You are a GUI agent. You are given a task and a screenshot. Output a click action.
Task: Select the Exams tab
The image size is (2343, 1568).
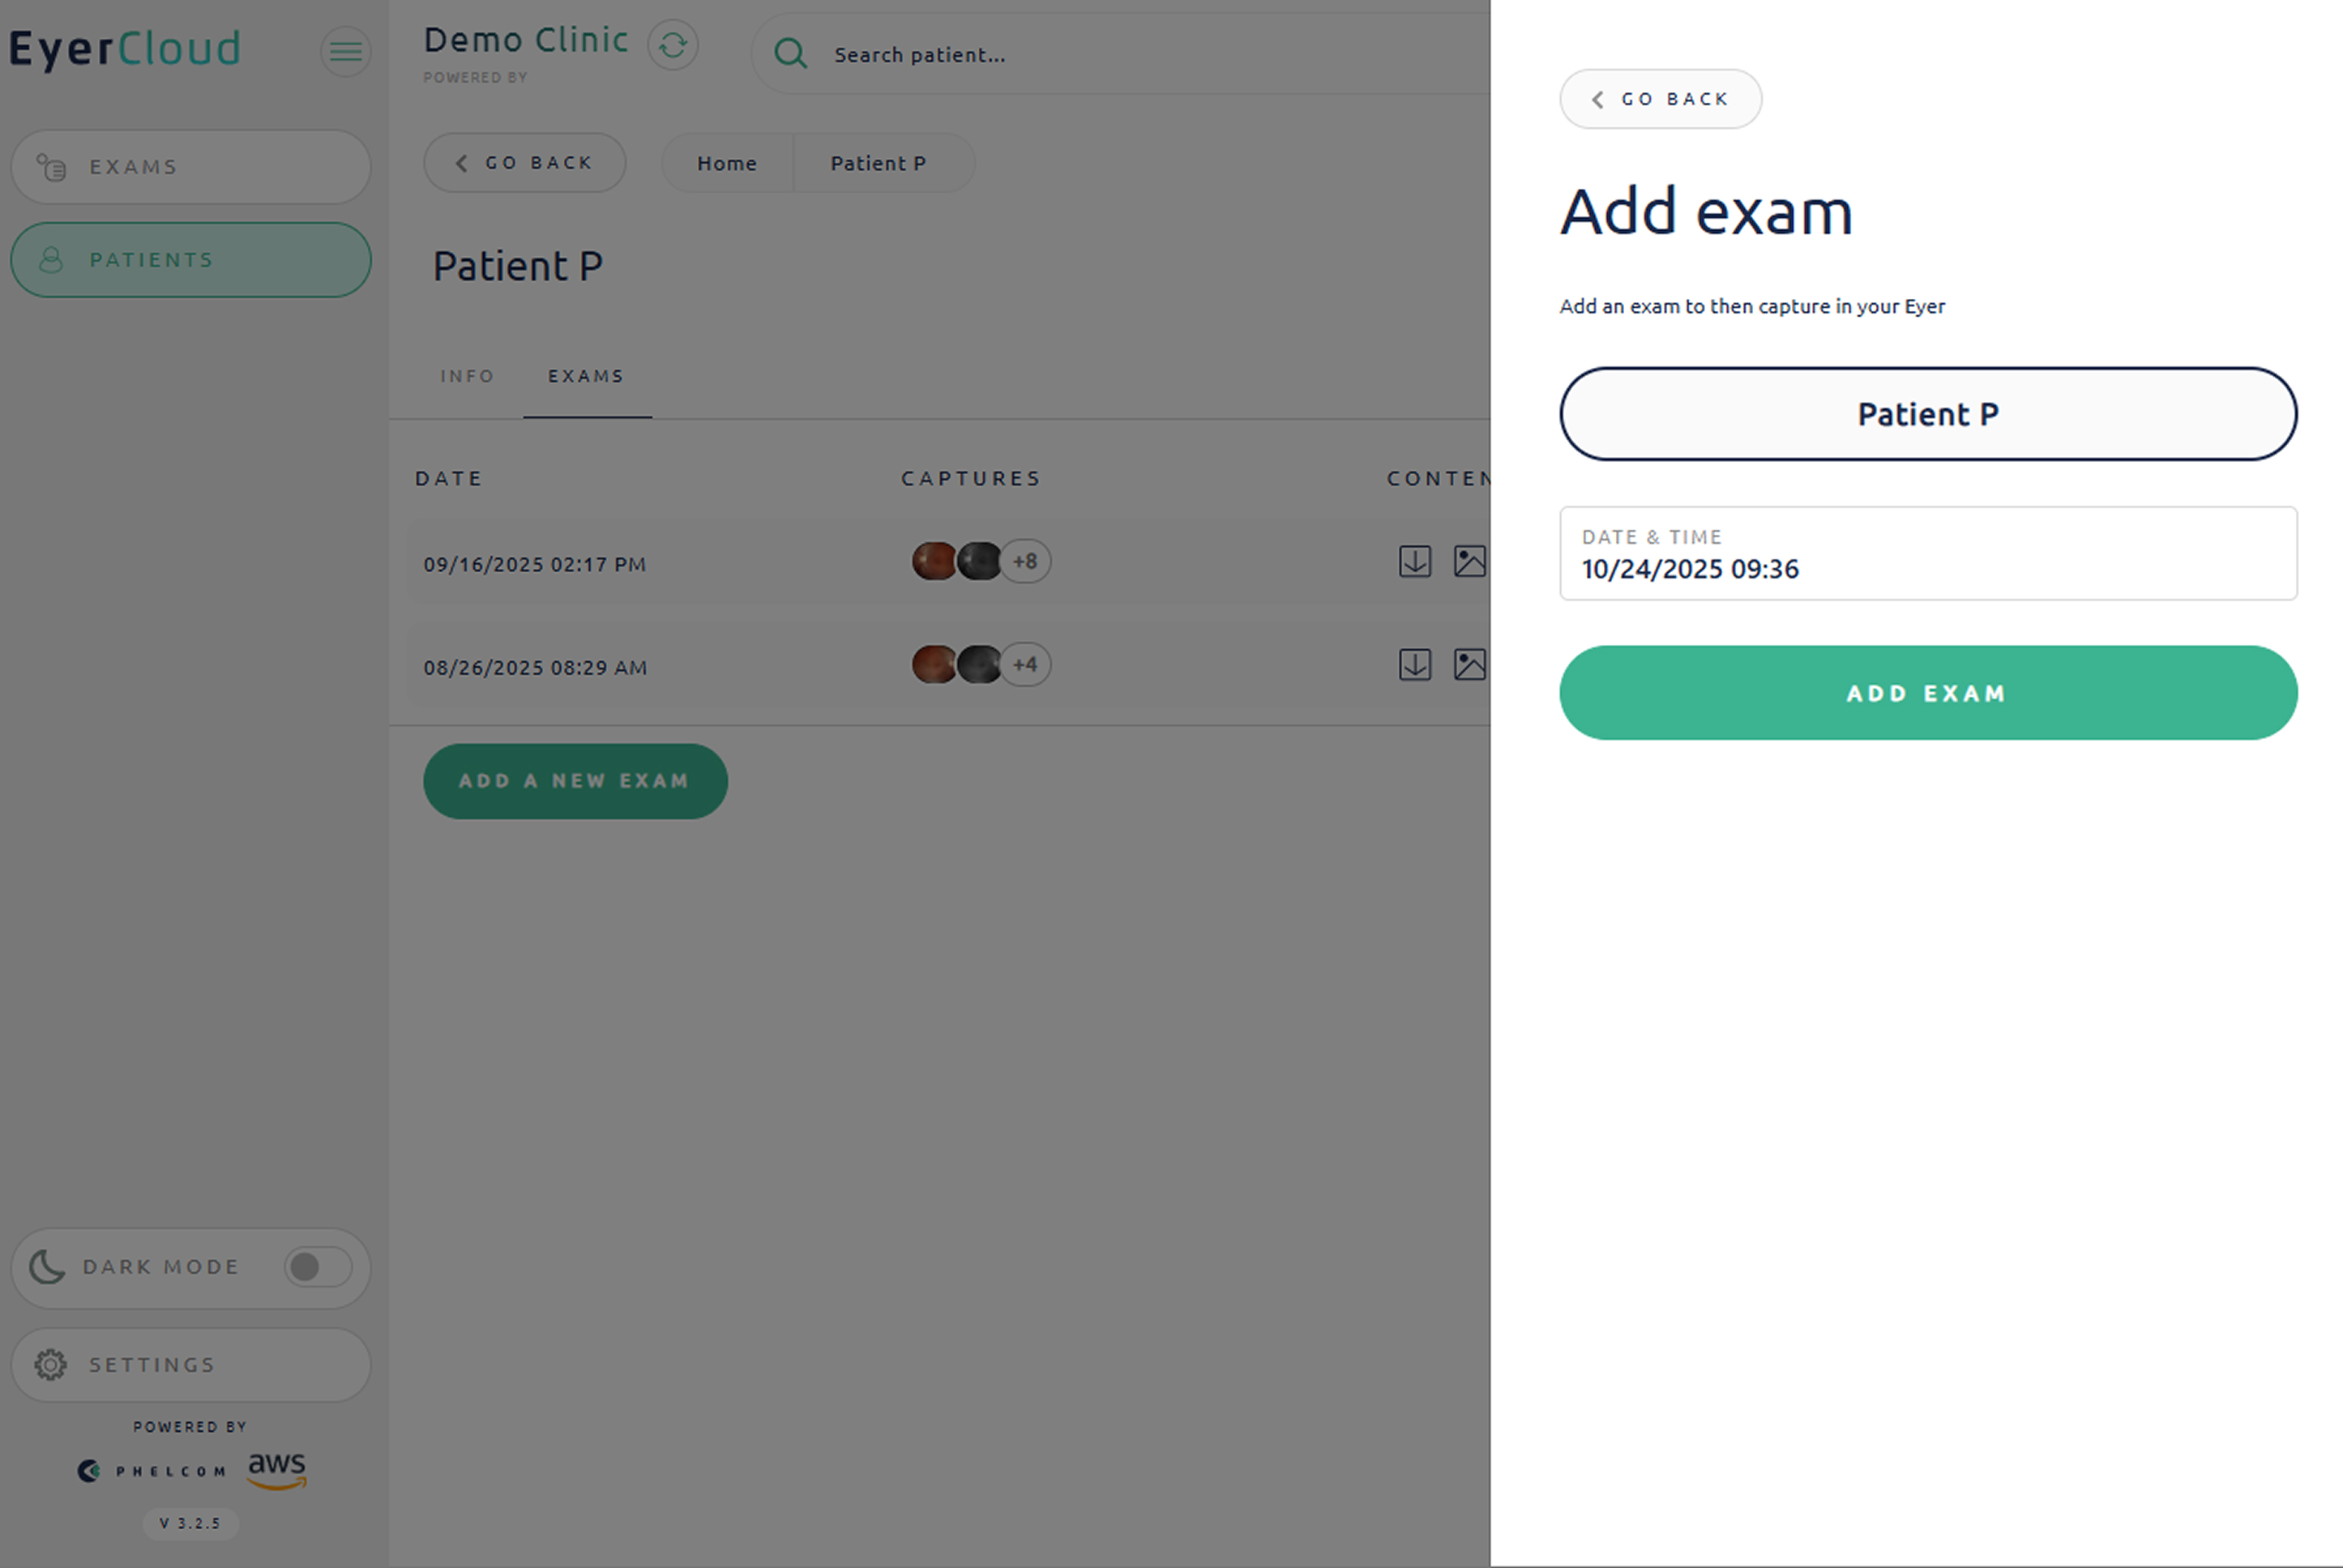pos(586,377)
